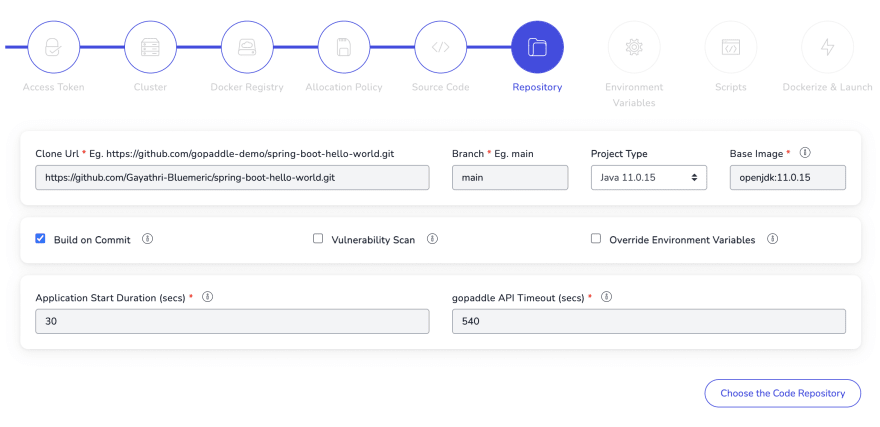Image resolution: width=880 pixels, height=427 pixels.
Task: Focus the Base Image input field
Action: coord(788,177)
